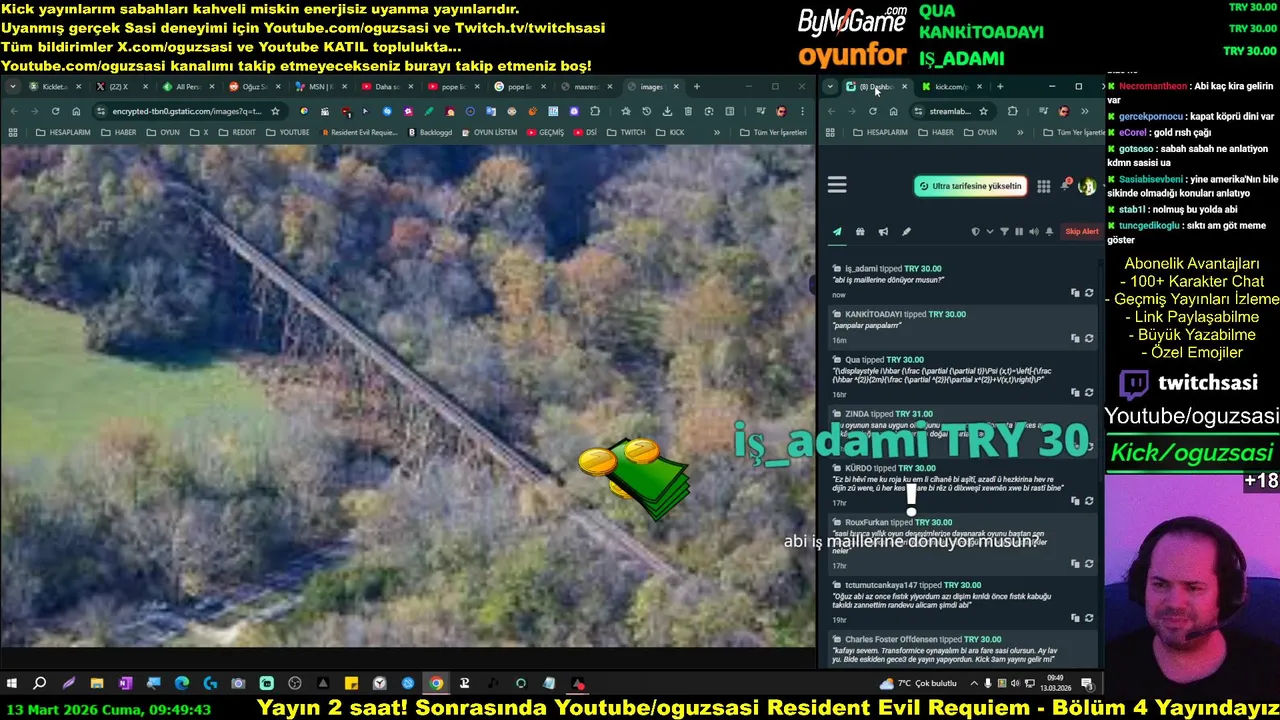Reload the gstatic image page
The height and width of the screenshot is (720, 1280).
[x=55, y=111]
